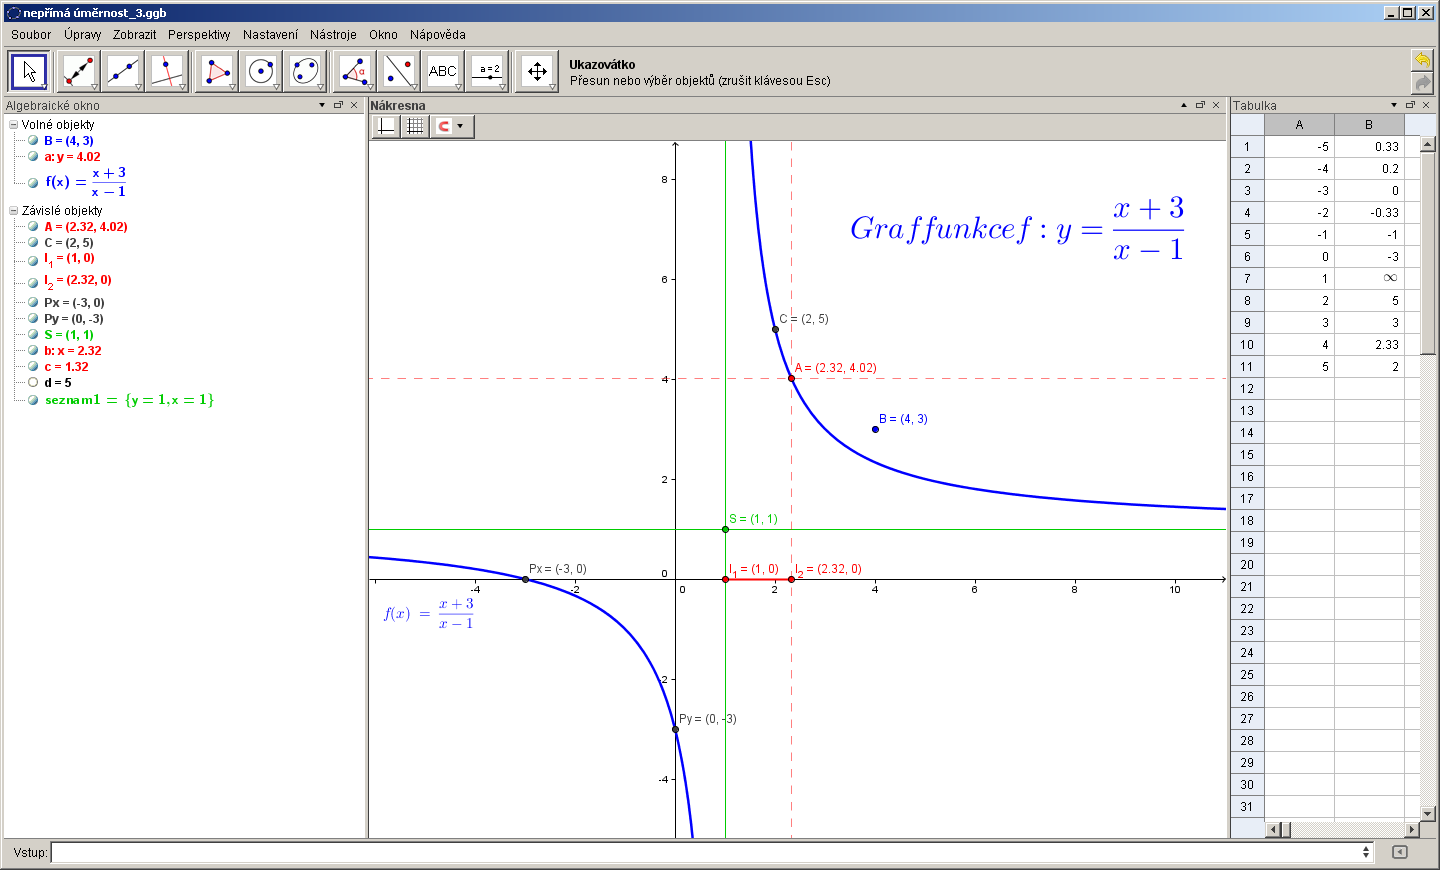This screenshot has width=1440, height=870.
Task: Select spreadsheet column header B
Action: click(x=1369, y=125)
